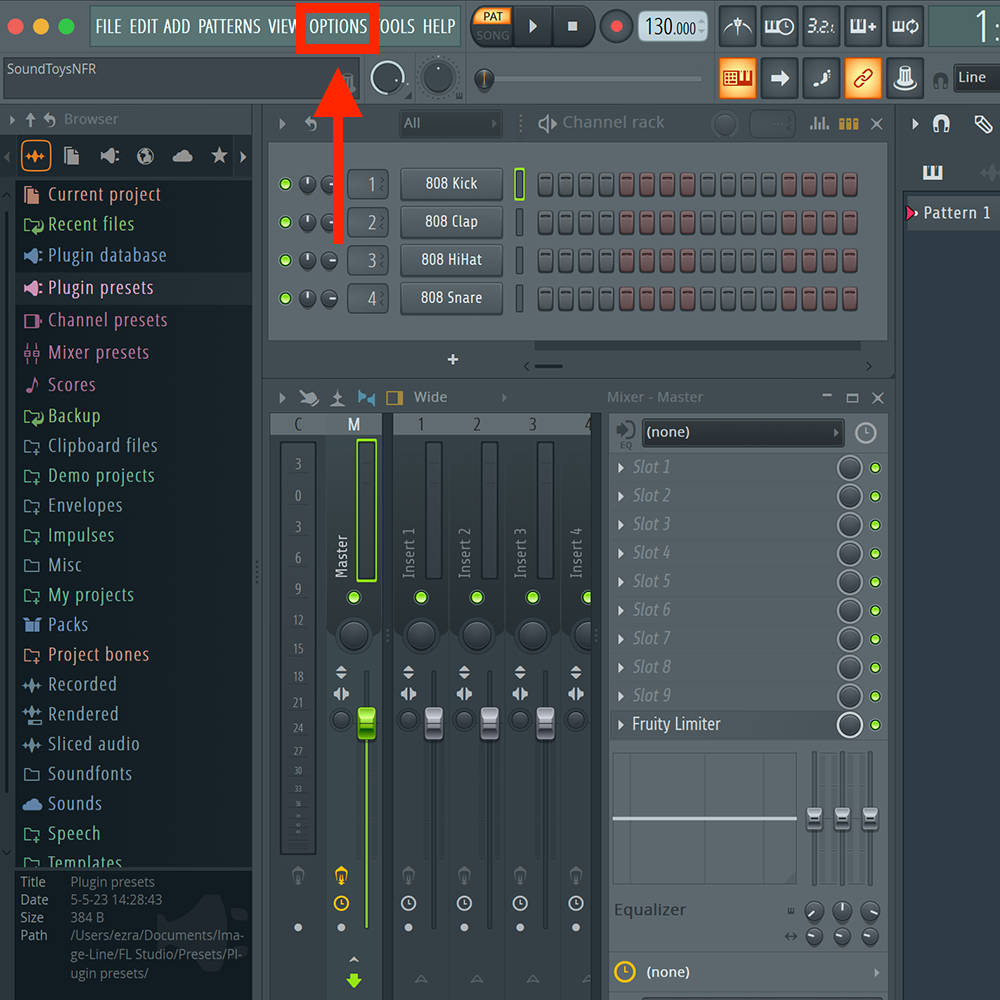Toggle Insert 1 mute light
This screenshot has width=1000, height=1000.
tap(421, 598)
